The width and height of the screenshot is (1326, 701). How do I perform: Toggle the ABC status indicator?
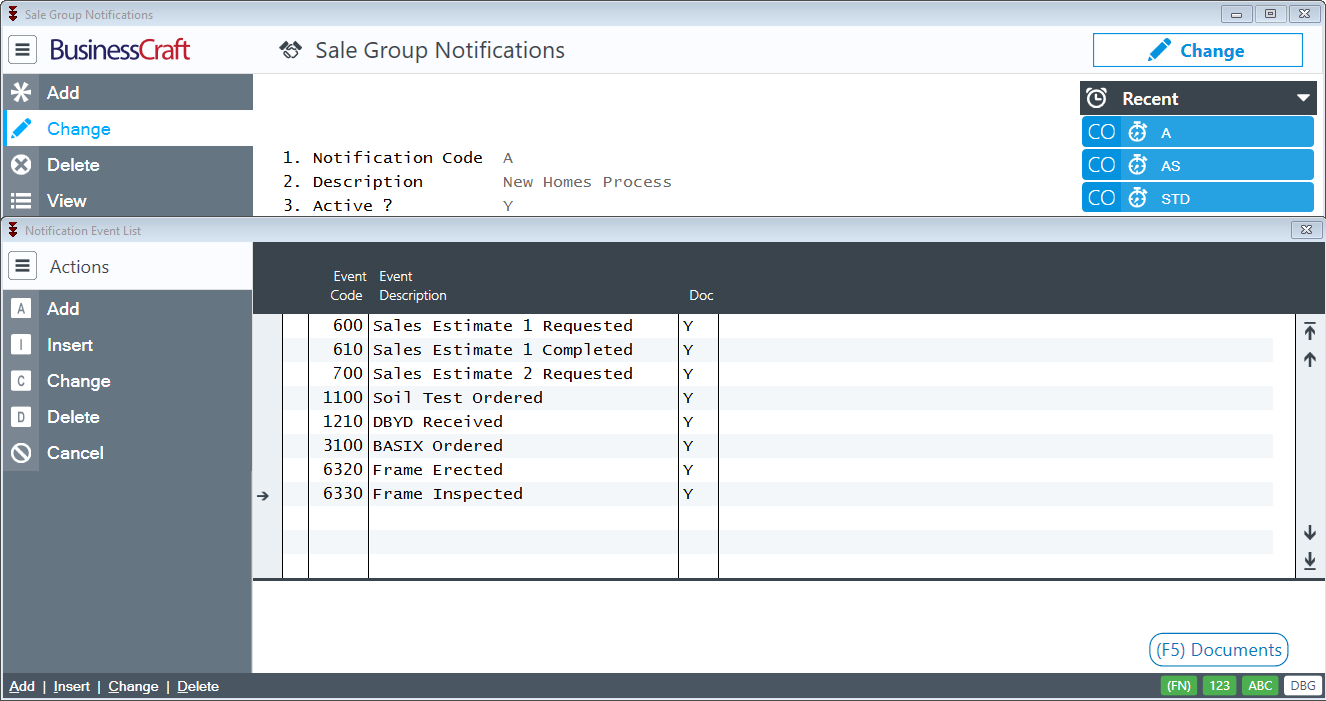point(1260,686)
